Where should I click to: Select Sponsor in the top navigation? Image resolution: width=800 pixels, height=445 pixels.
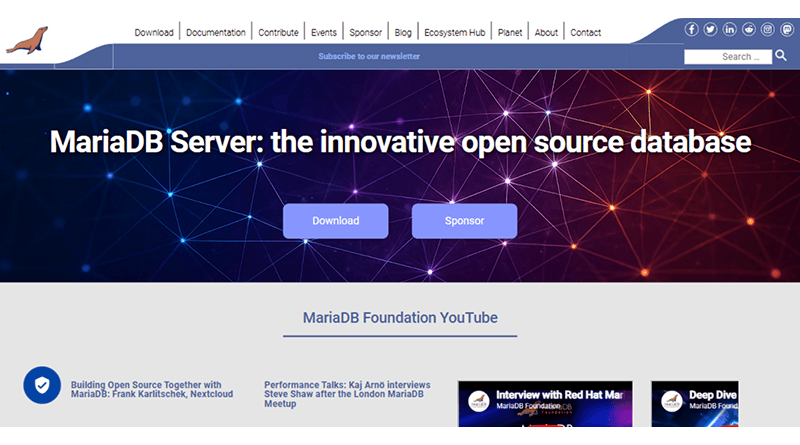(365, 33)
